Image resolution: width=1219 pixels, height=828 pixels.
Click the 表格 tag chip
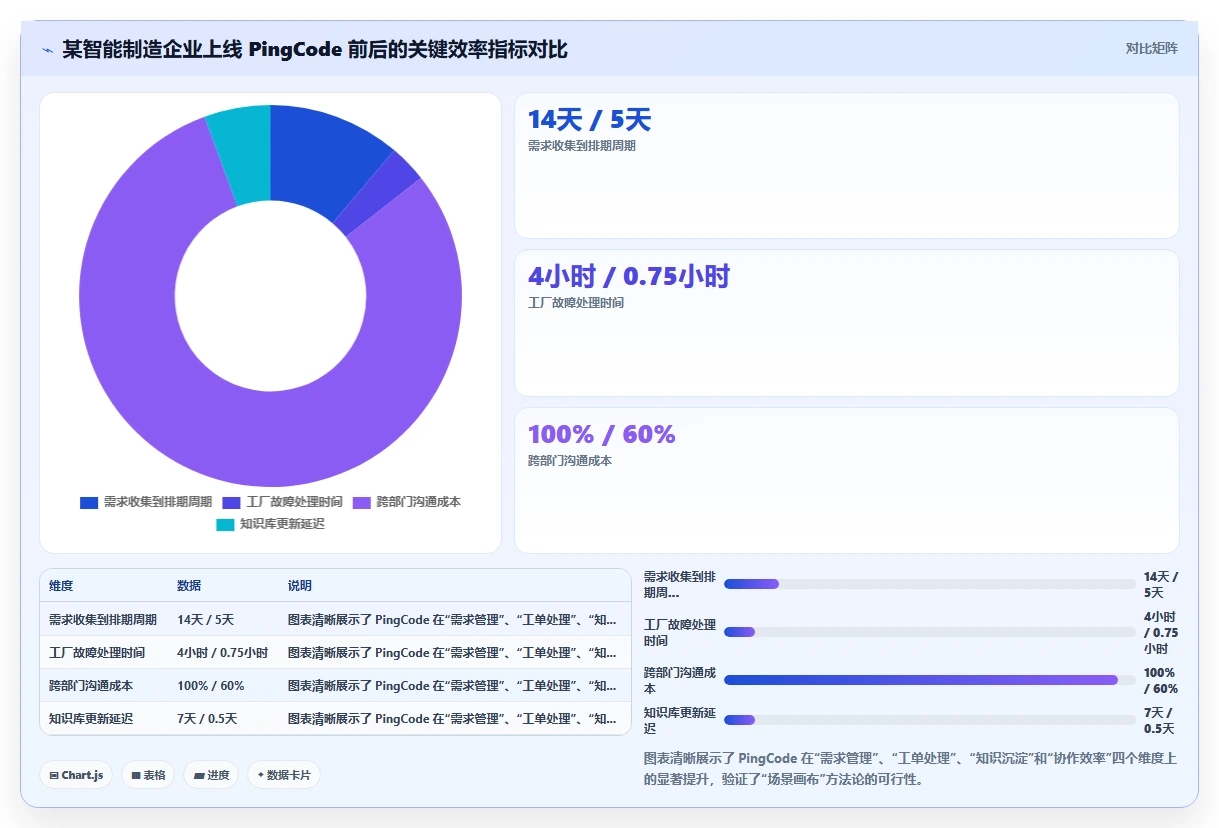(x=148, y=775)
